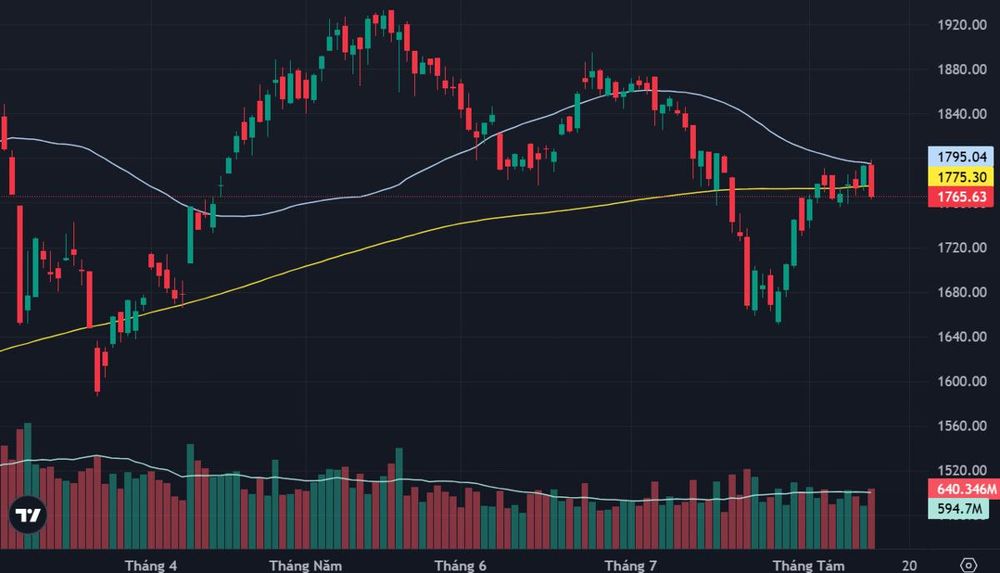
Task: Click the 1600.00 price scale label
Action: tap(962, 381)
